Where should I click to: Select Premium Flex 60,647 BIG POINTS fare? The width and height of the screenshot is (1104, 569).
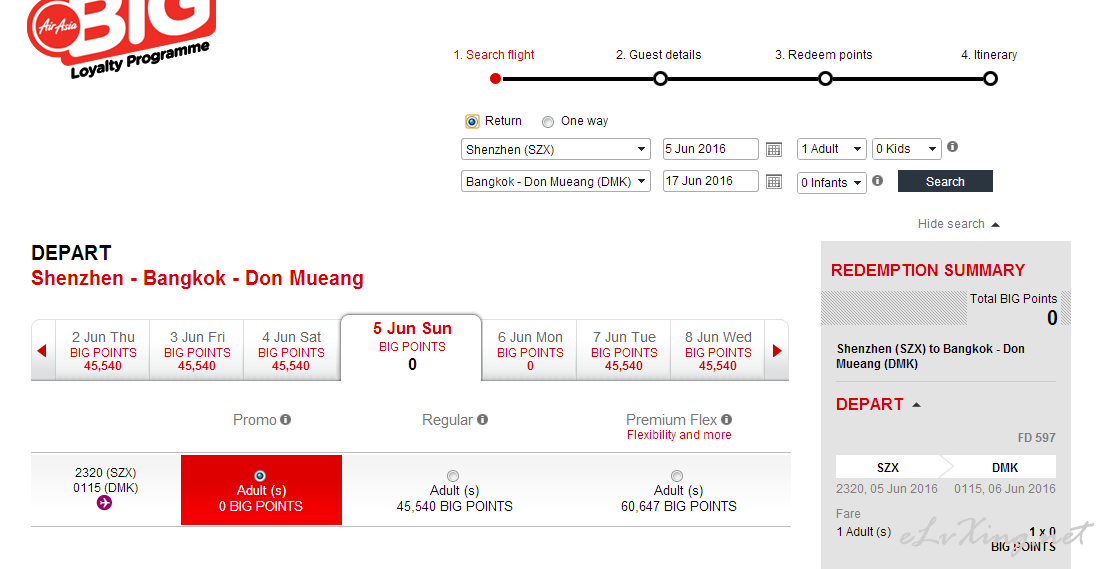(677, 476)
